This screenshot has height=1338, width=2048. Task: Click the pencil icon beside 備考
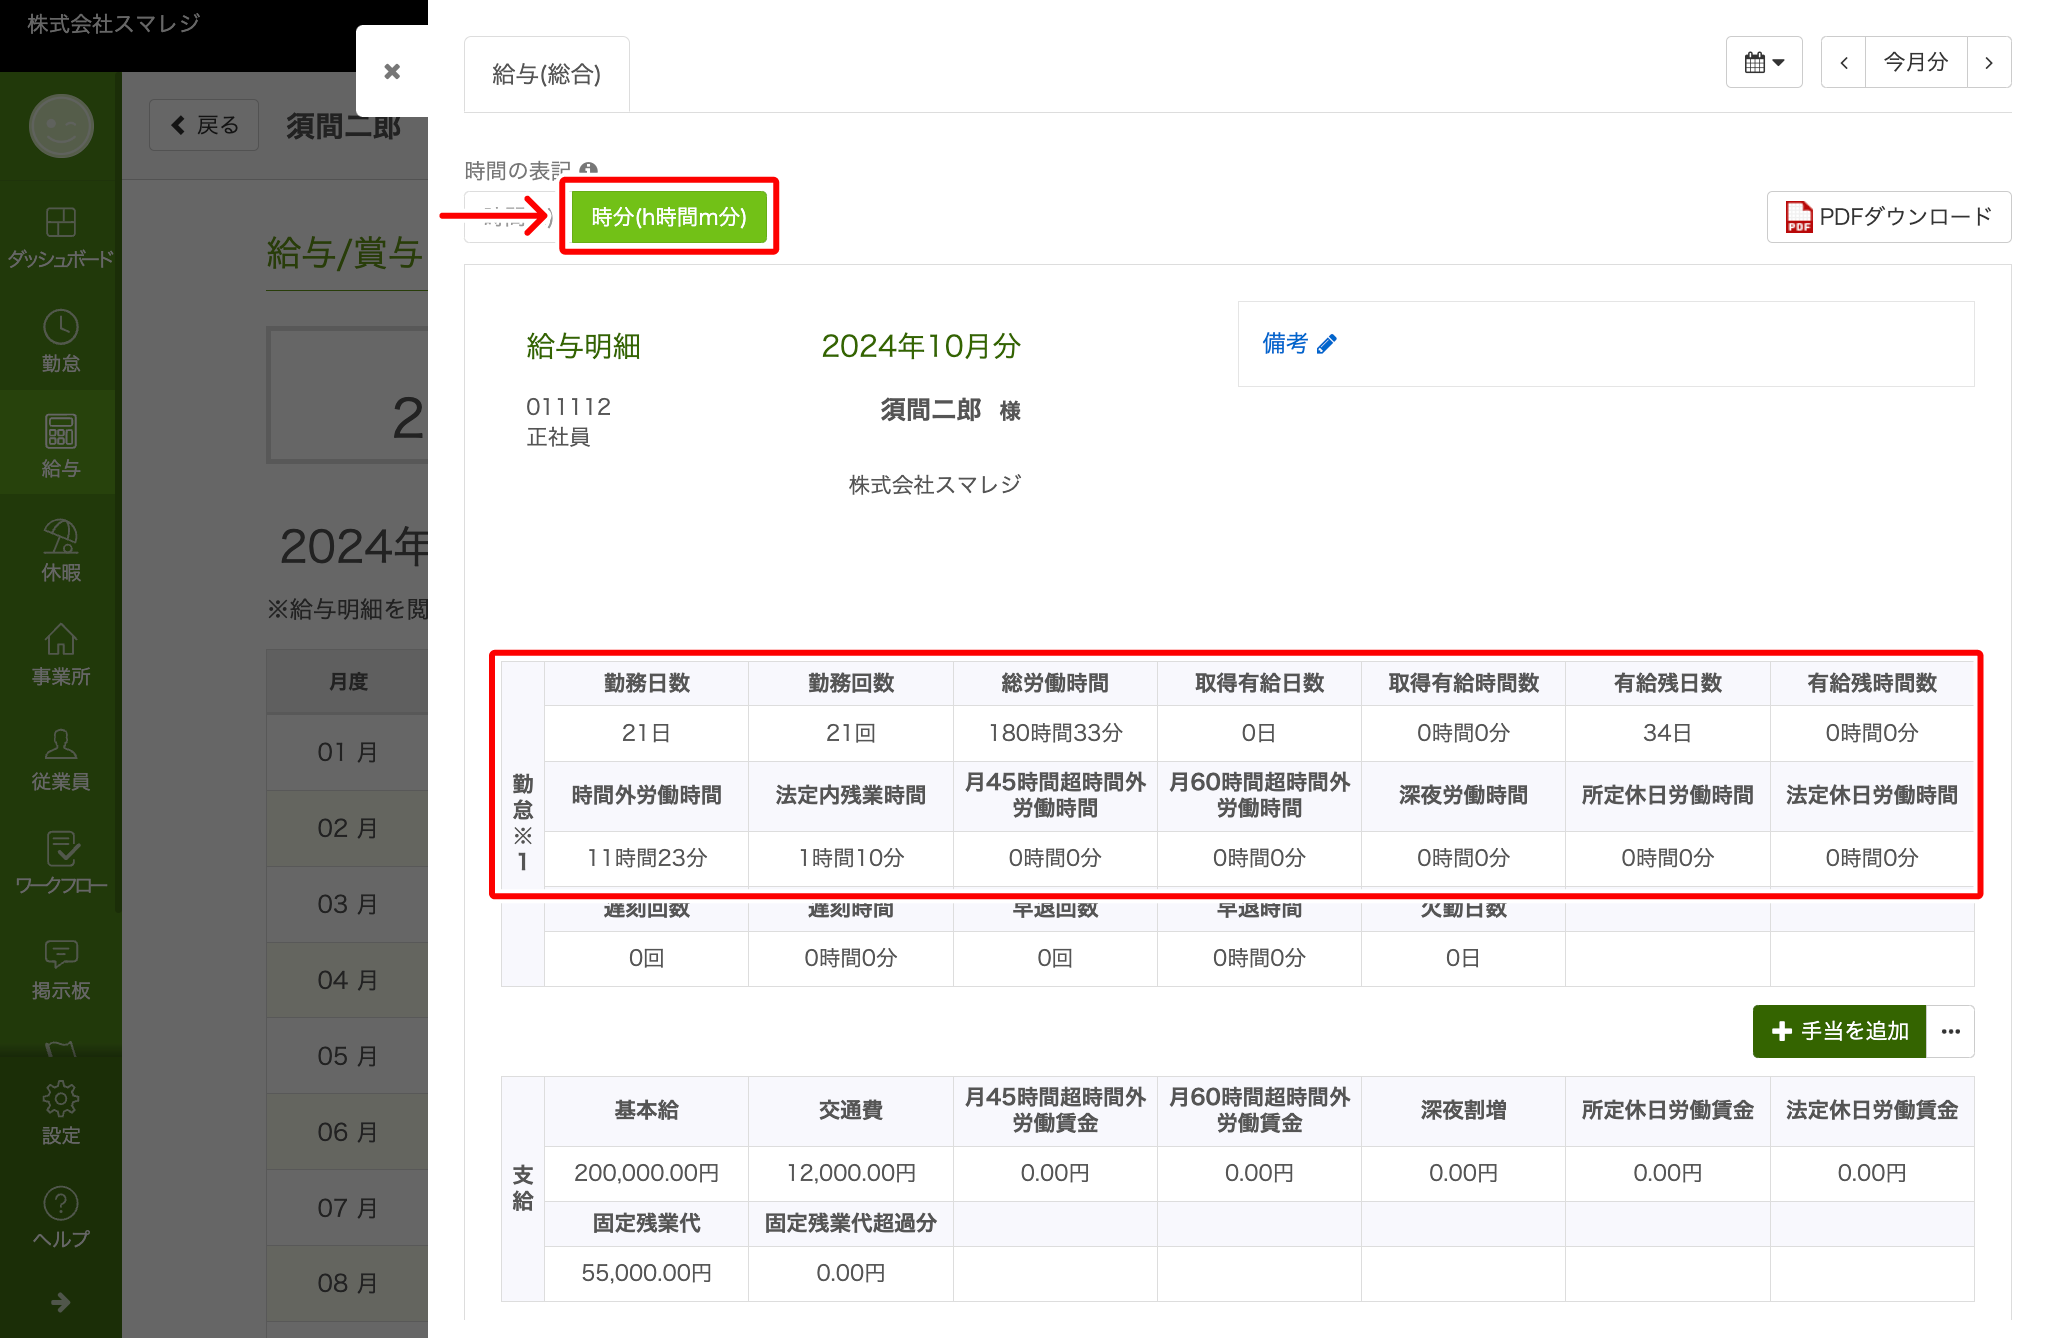[x=1327, y=344]
